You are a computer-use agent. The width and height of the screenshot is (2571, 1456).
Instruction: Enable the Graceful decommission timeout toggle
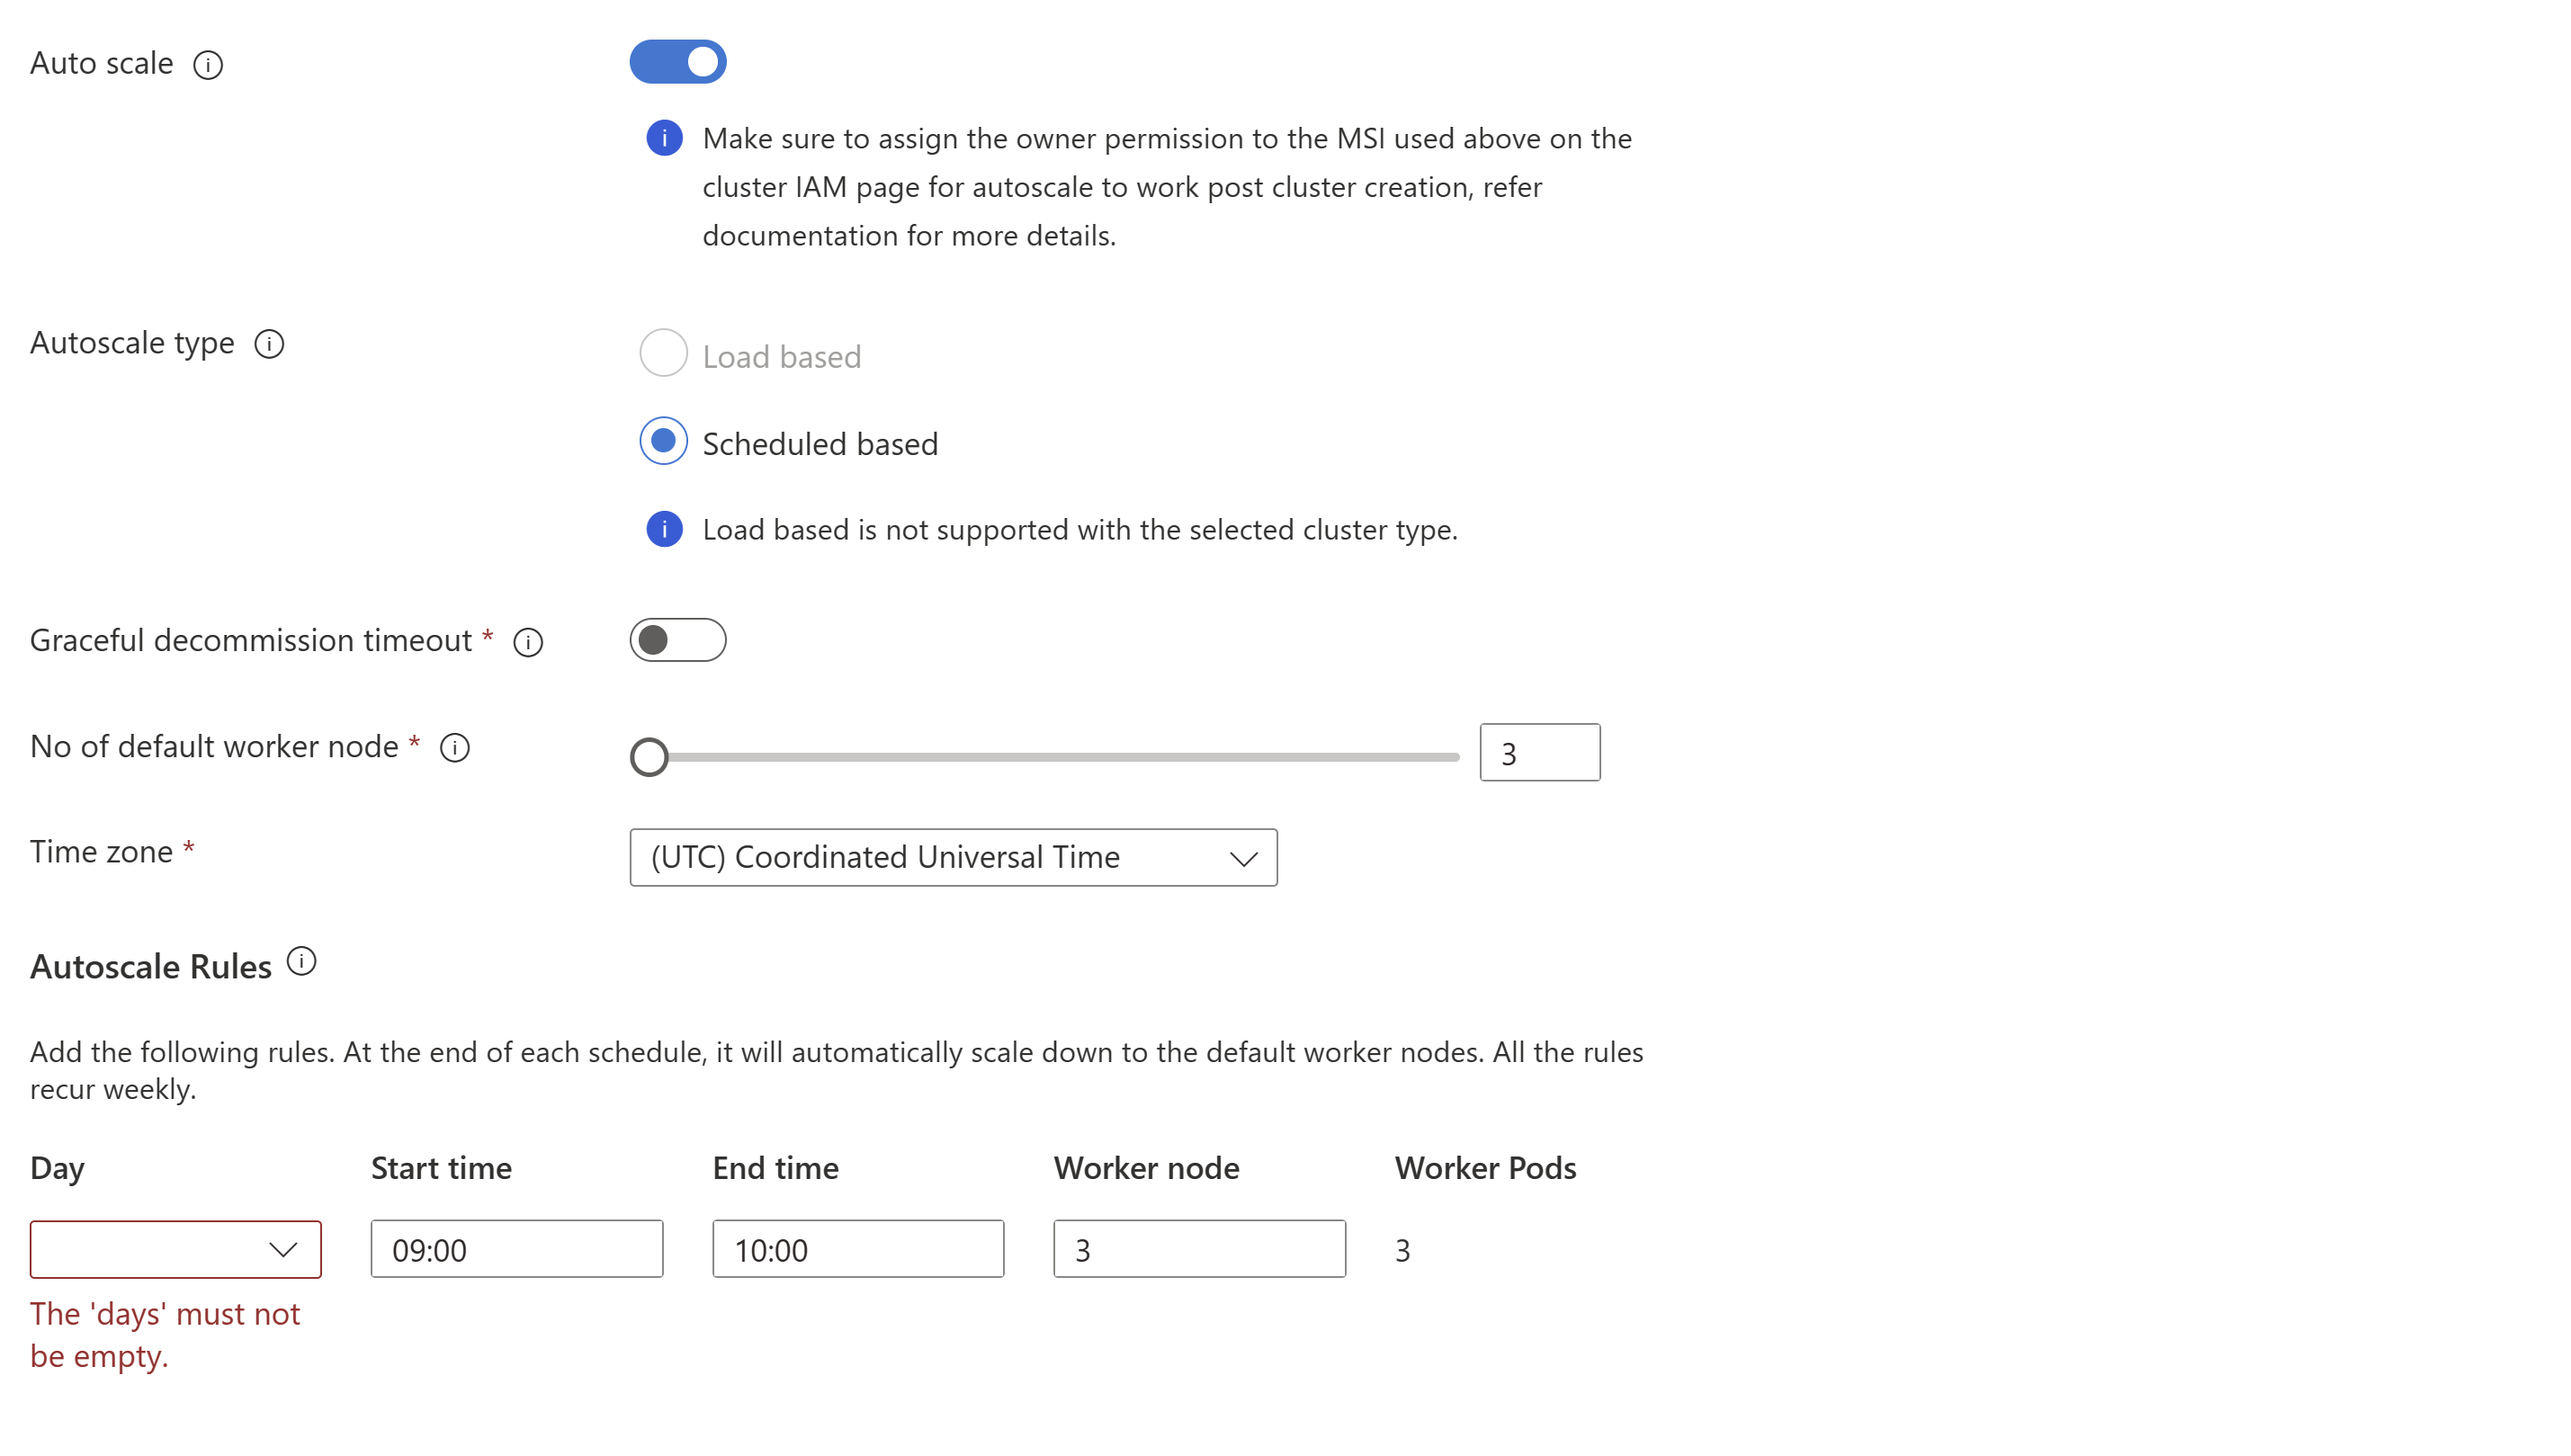pos(678,640)
